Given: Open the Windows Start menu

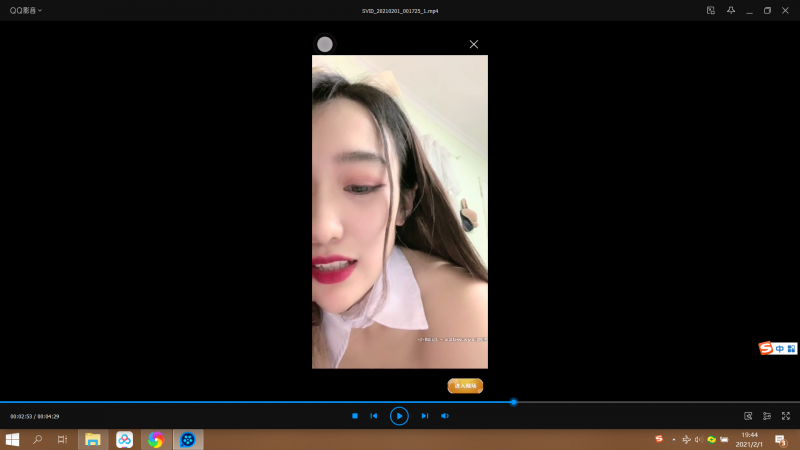Looking at the screenshot, I should coord(13,439).
